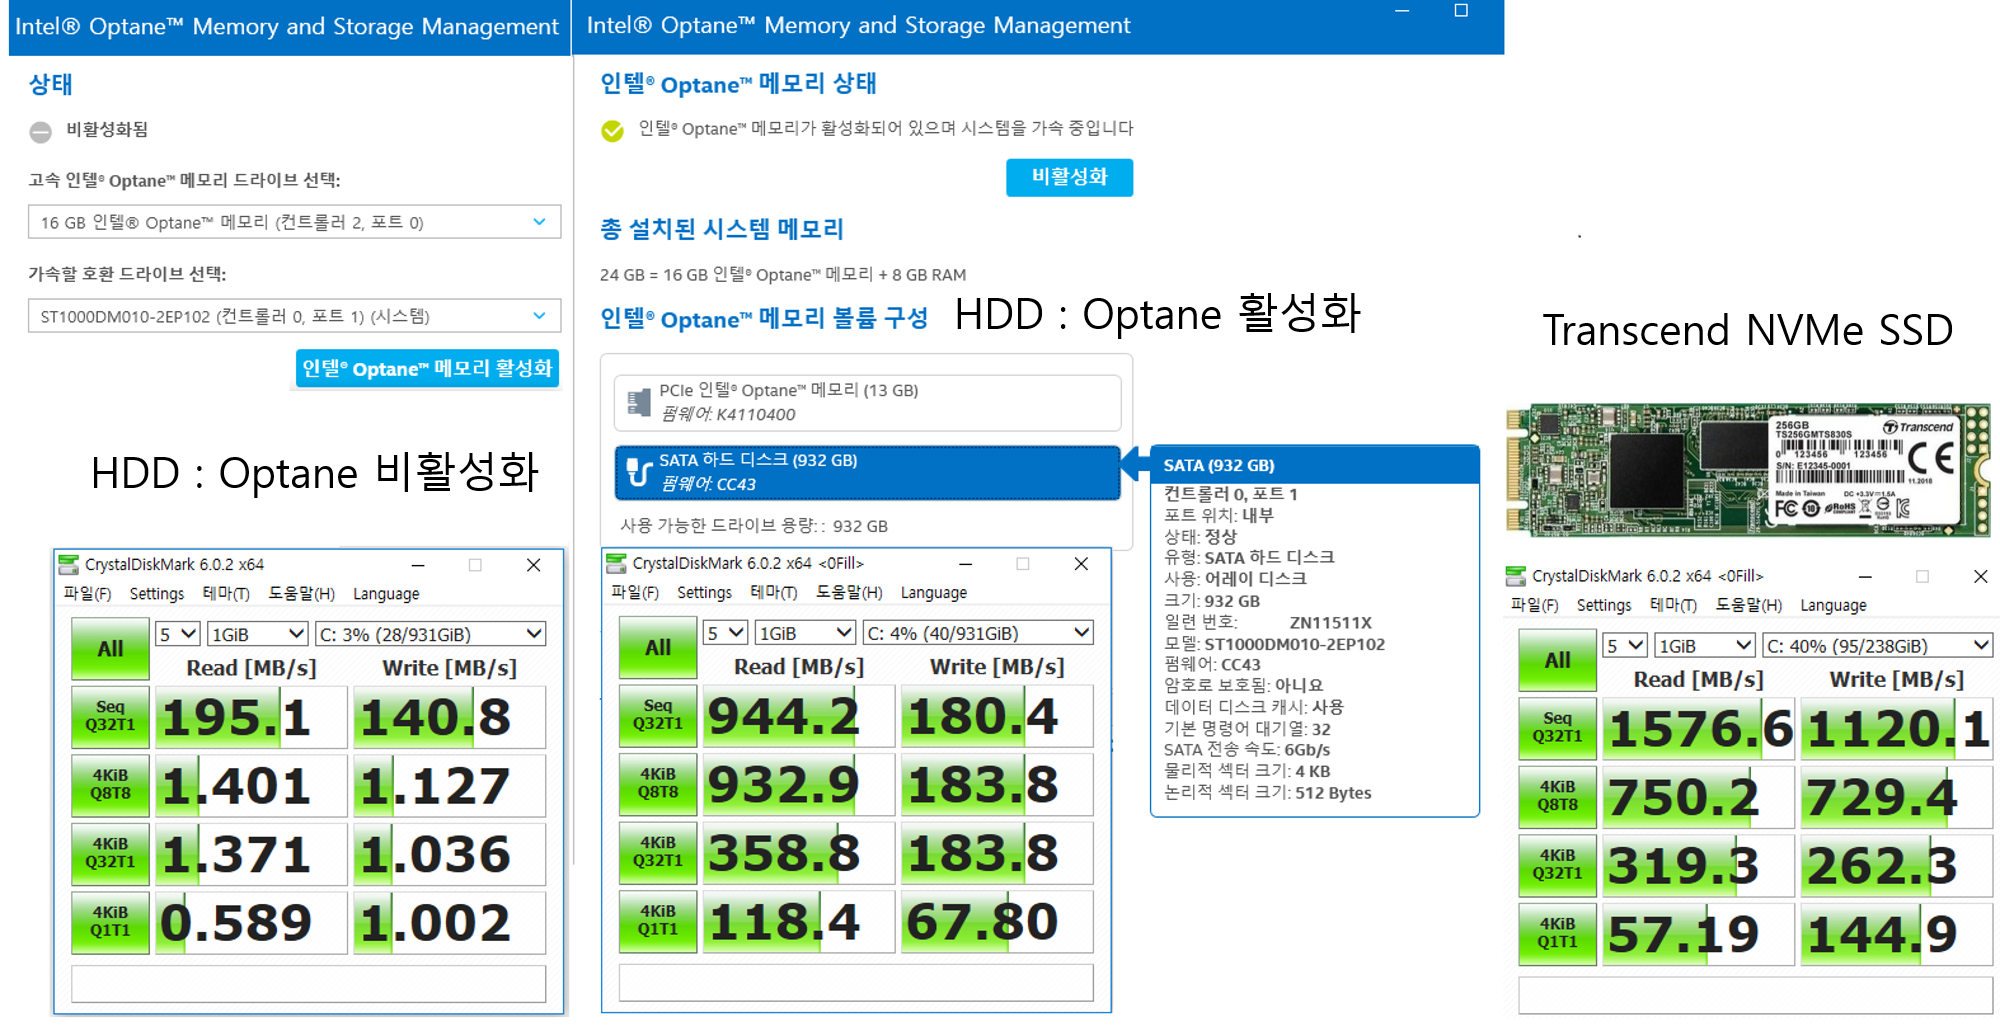Click the PCIe Optane memory drive icon

click(x=638, y=402)
